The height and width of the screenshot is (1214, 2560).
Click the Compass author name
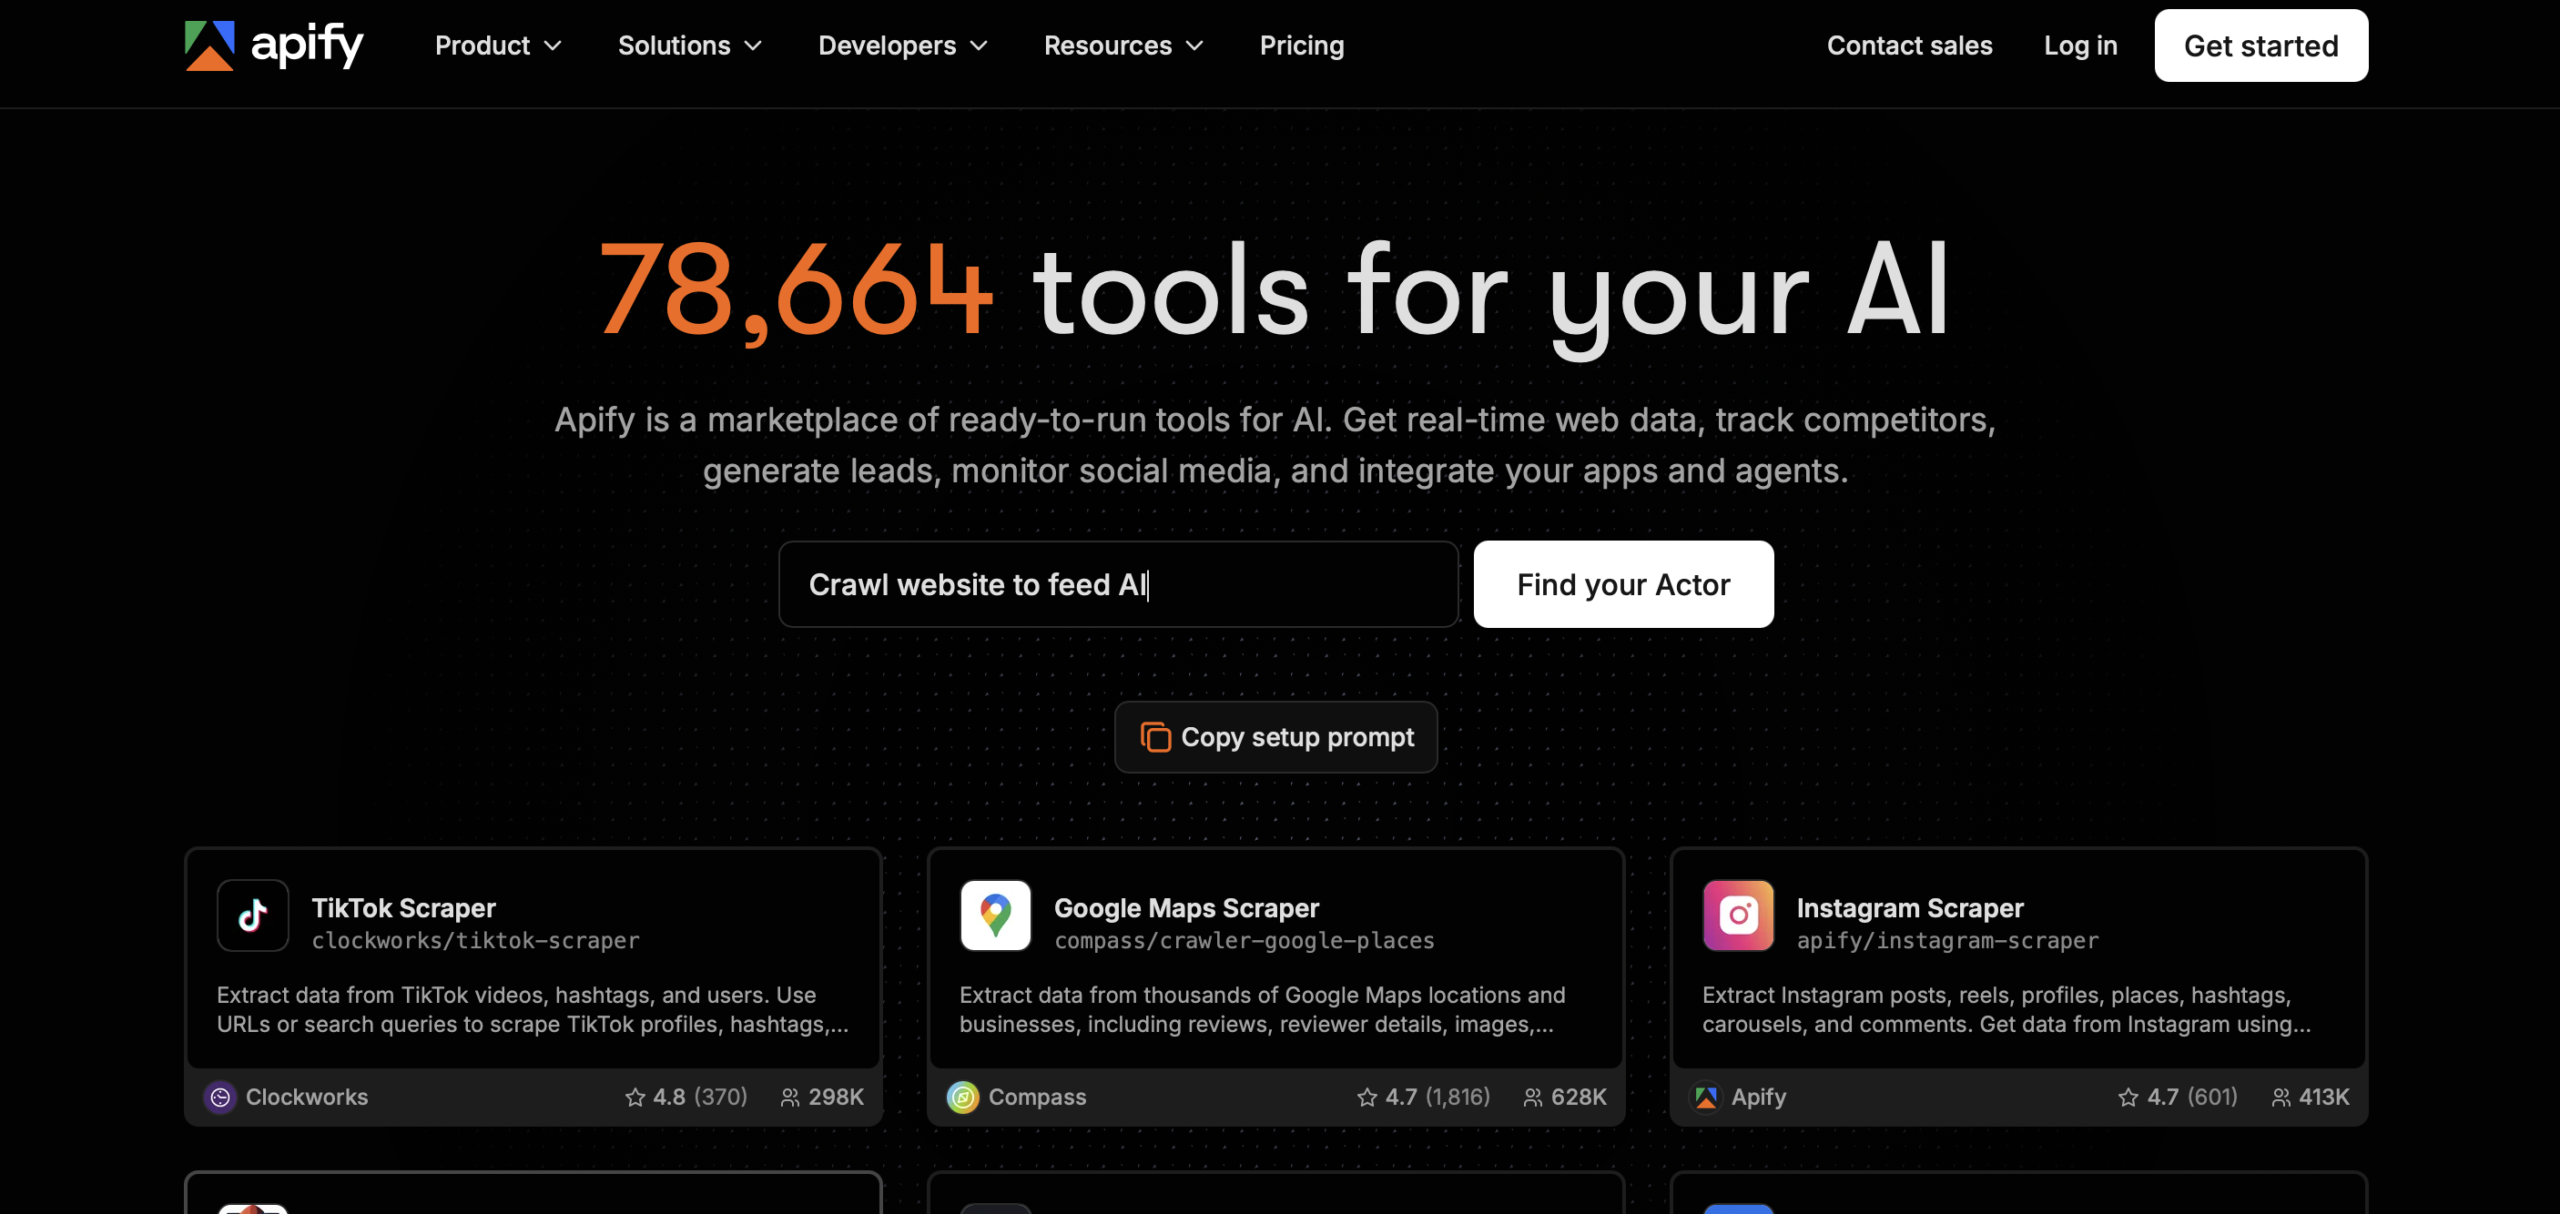tap(1037, 1097)
